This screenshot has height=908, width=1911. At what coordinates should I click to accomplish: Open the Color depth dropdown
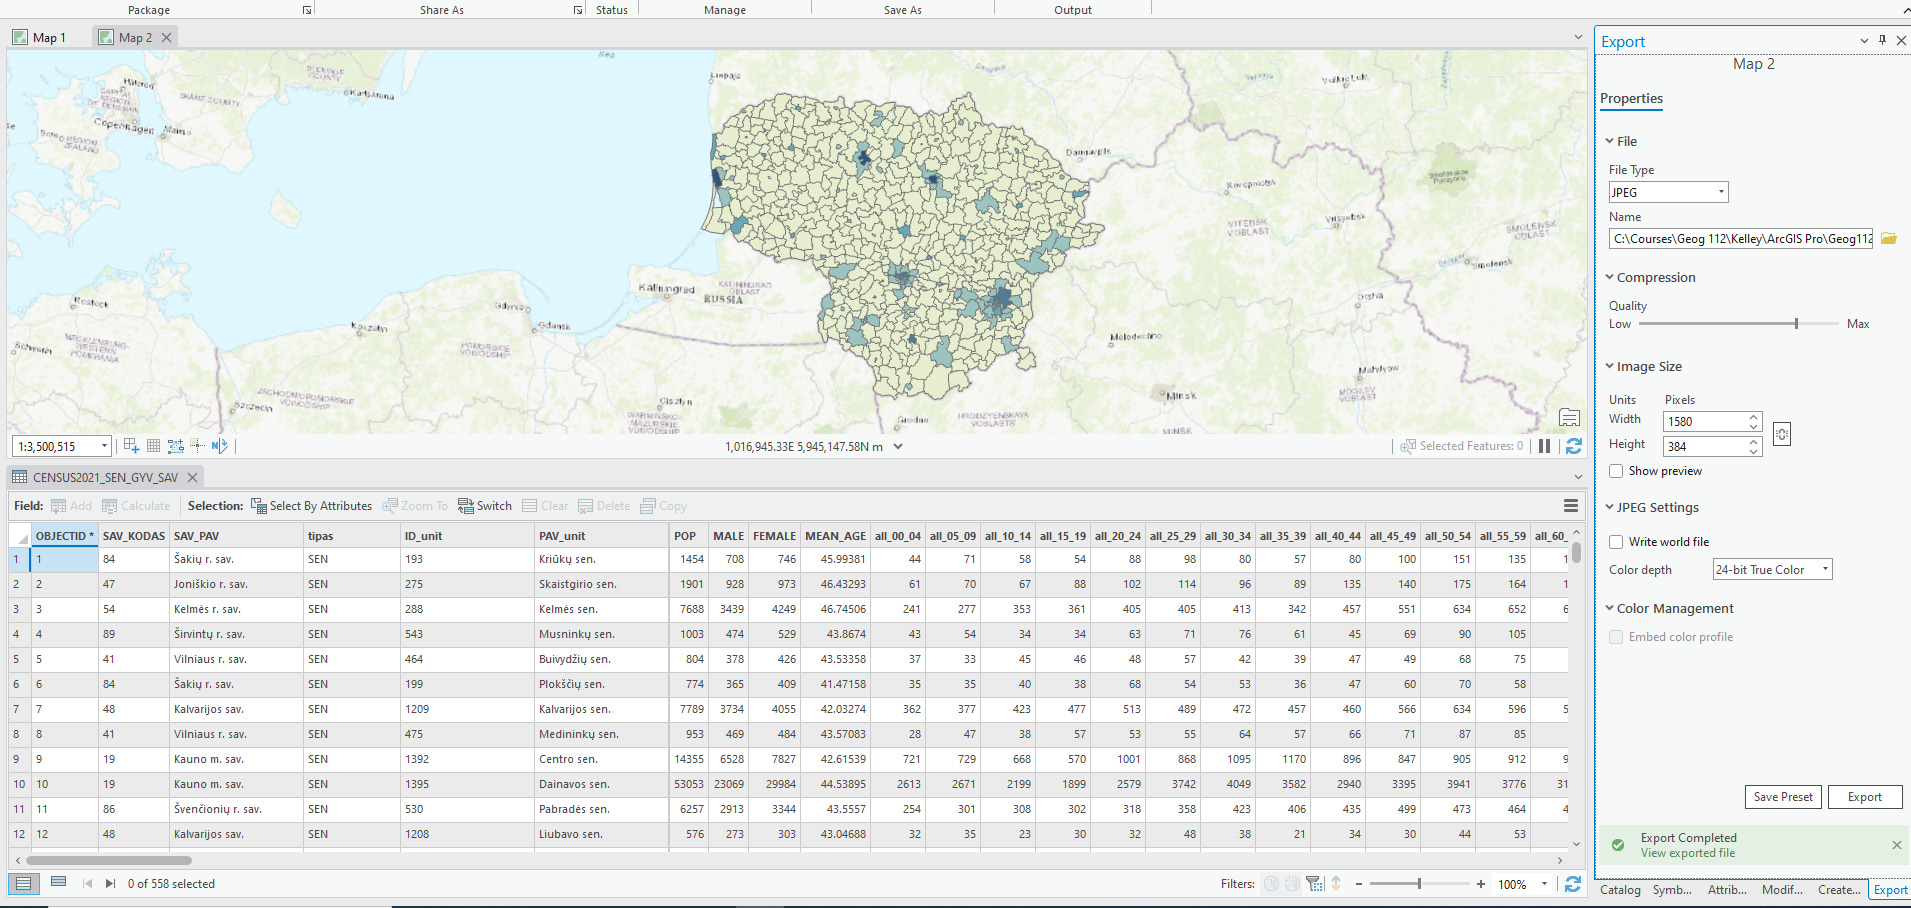tap(1772, 570)
